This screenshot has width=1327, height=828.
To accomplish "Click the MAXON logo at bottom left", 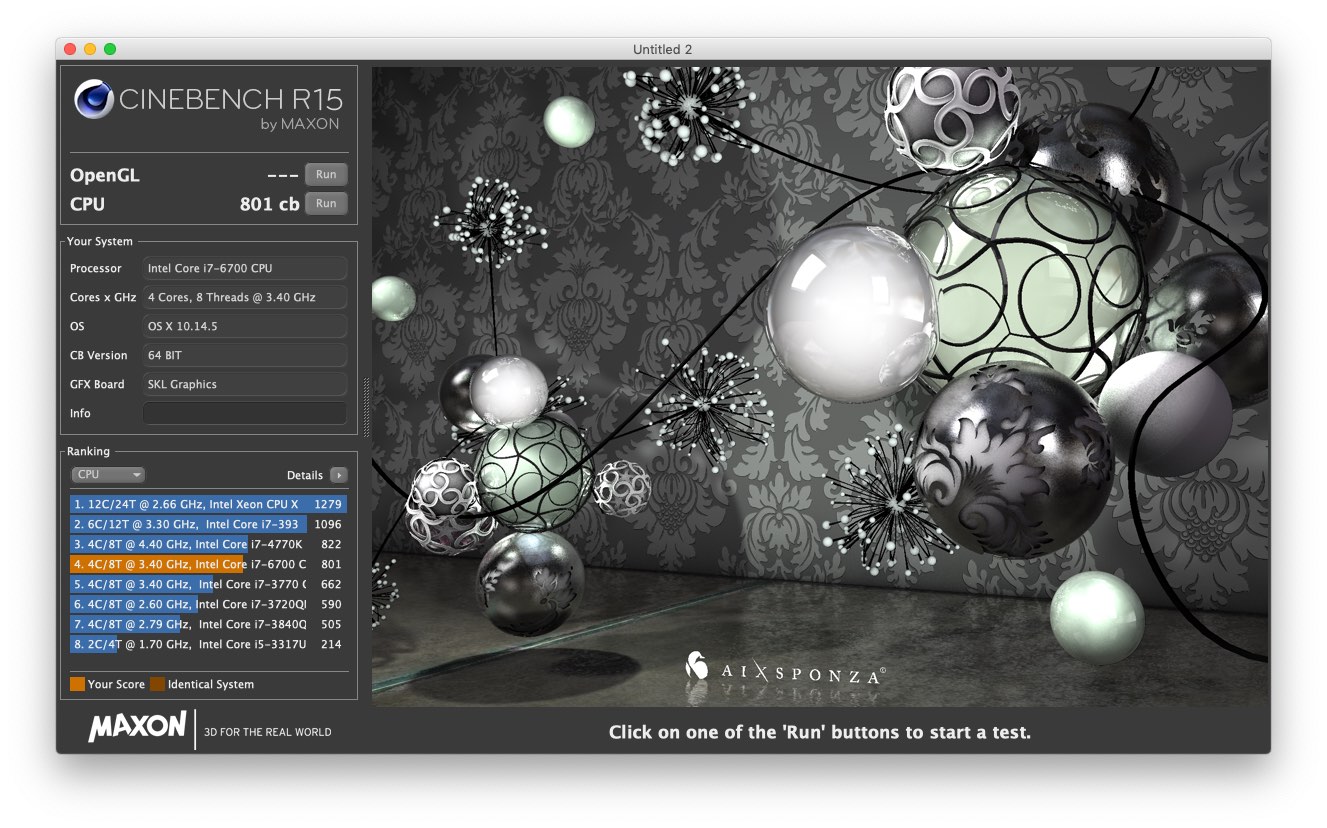I will point(137,727).
